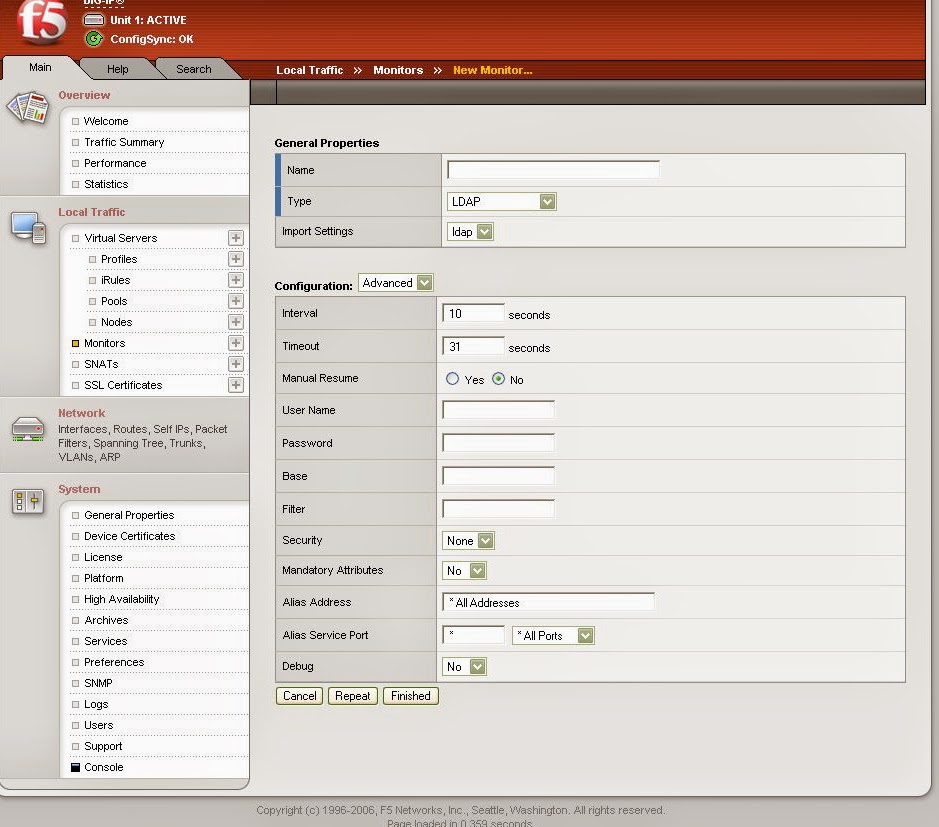The image size is (939, 827).
Task: Open the Users link under System
Action: pyautogui.click(x=98, y=725)
